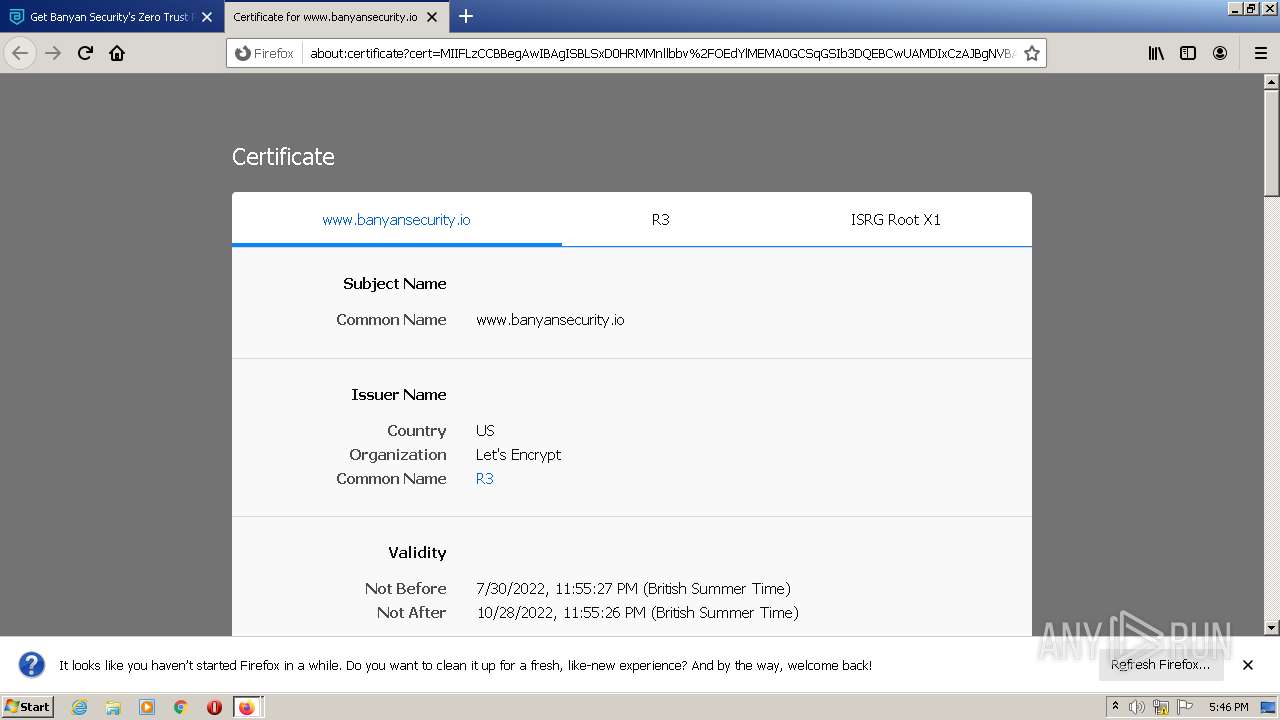This screenshot has width=1280, height=720.
Task: Click the Subject Name section heading
Action: pos(395,284)
